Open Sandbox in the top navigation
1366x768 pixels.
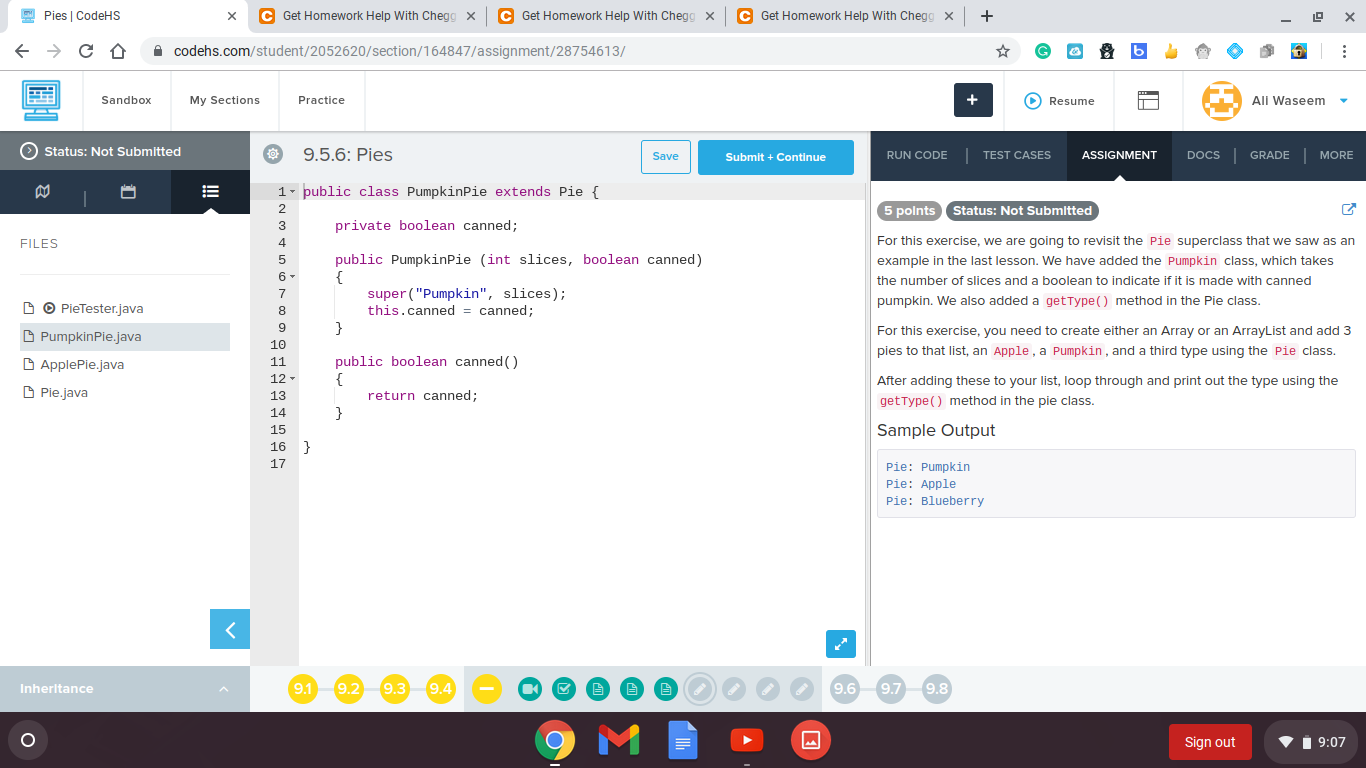point(126,100)
